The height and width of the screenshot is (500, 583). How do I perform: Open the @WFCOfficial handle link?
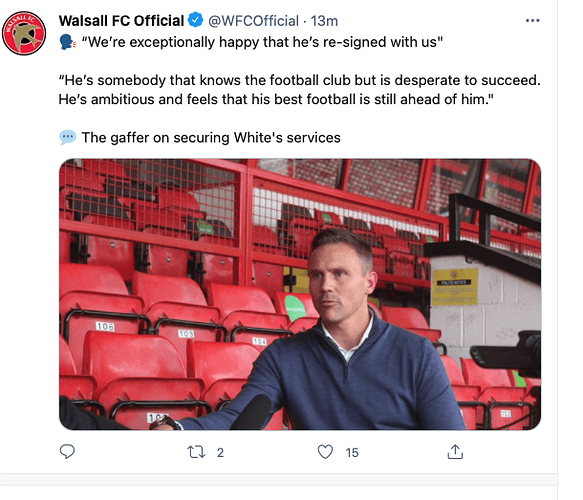(x=253, y=21)
